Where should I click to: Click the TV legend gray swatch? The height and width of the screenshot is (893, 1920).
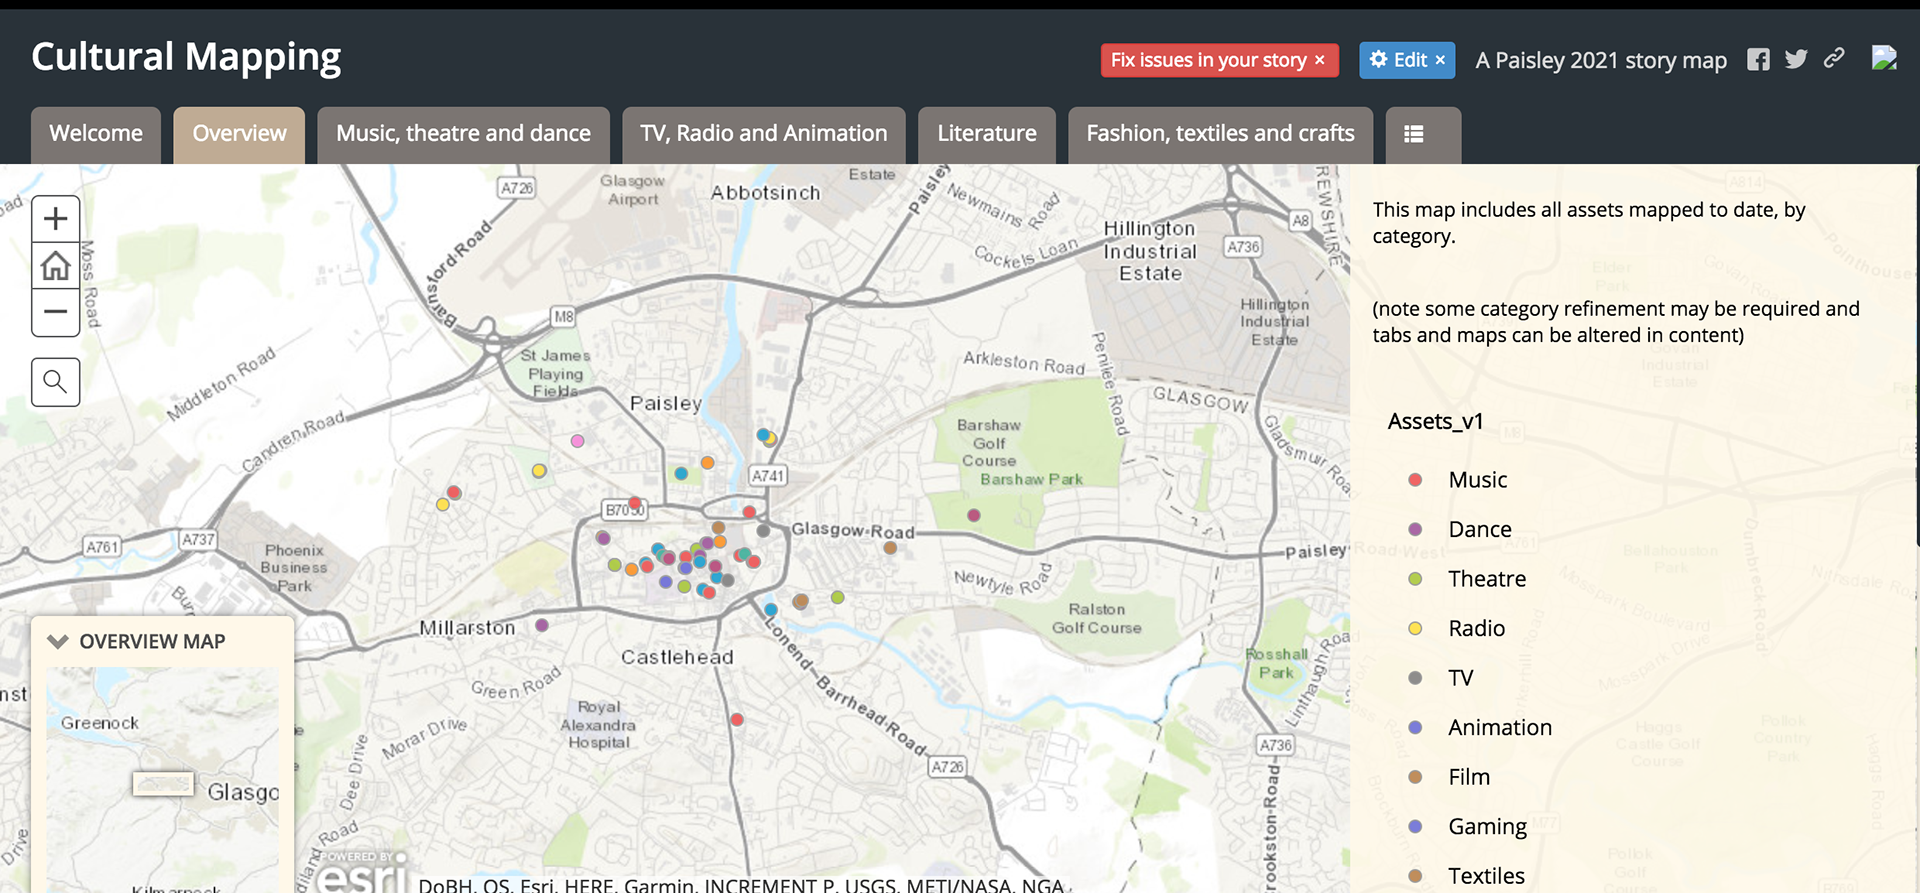1415,678
